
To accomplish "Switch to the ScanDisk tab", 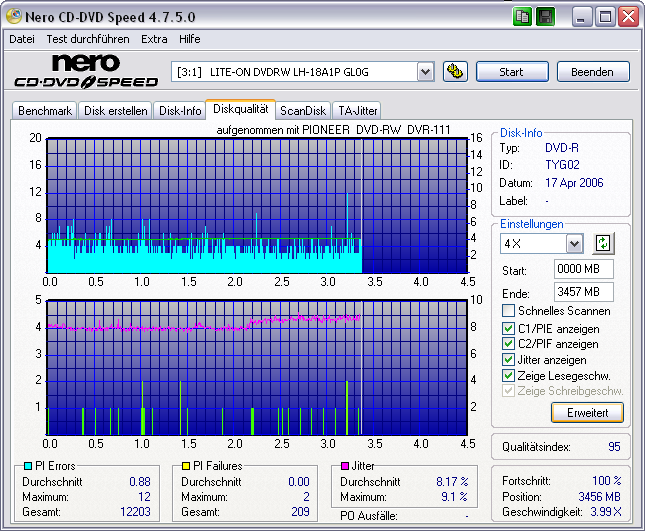I will pos(302,111).
